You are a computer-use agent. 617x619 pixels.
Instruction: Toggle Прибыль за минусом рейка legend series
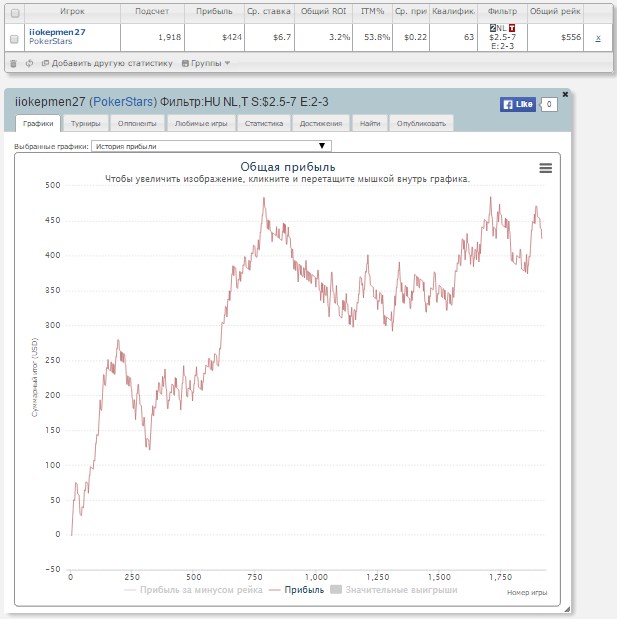(x=193, y=590)
